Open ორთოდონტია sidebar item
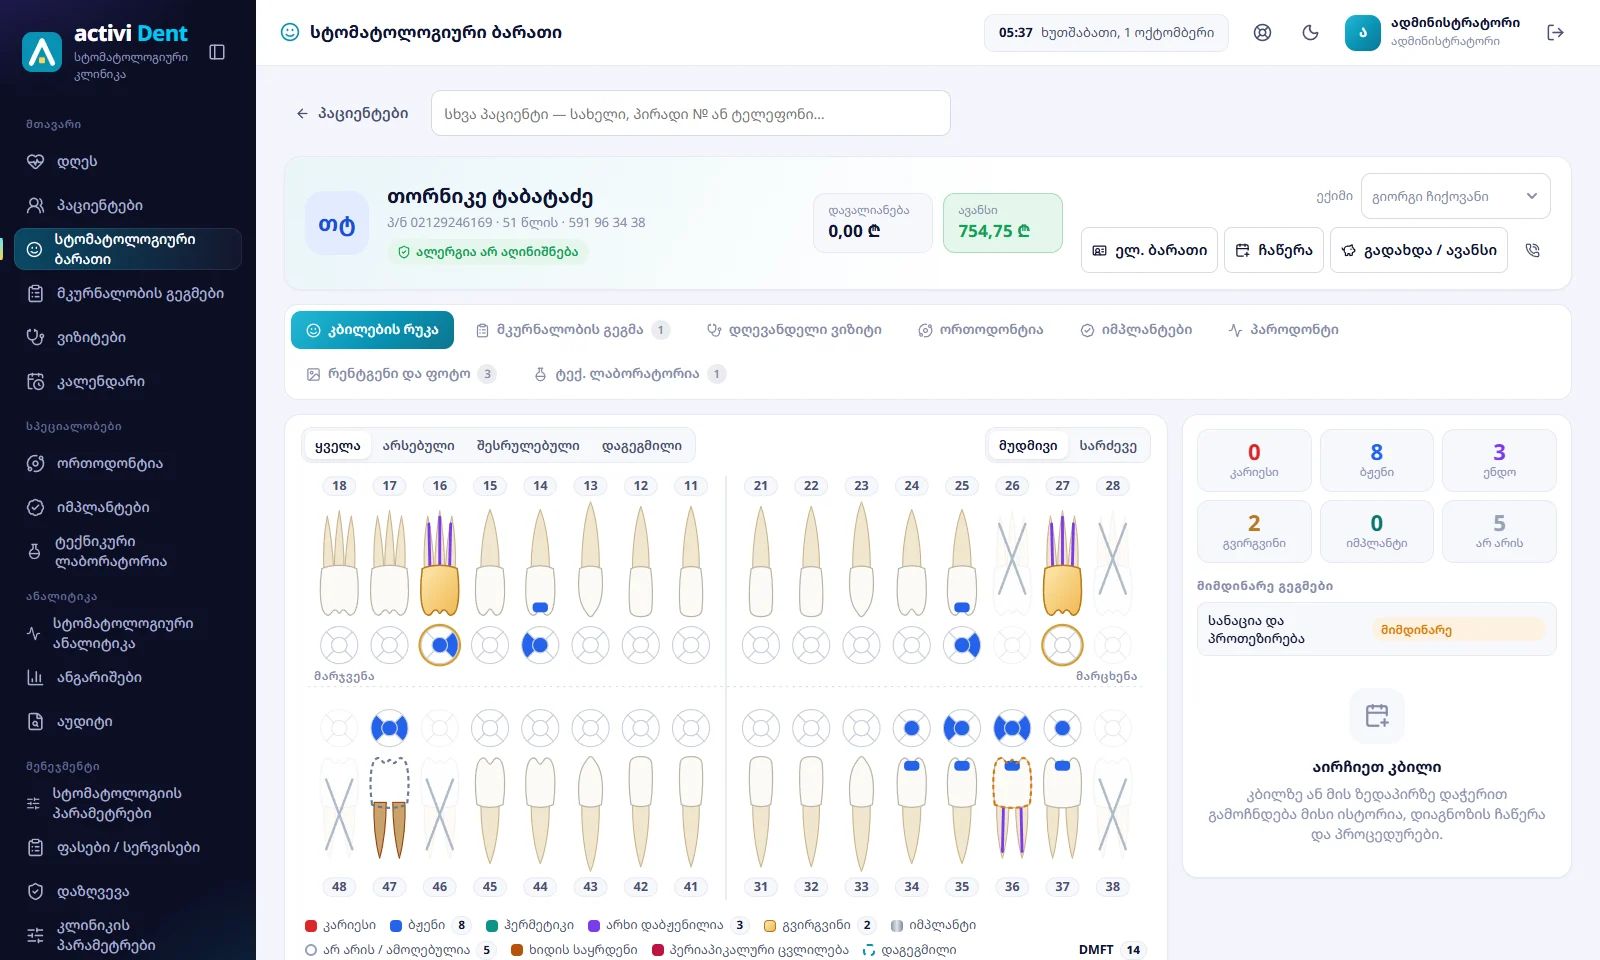The width and height of the screenshot is (1600, 960). [x=128, y=464]
